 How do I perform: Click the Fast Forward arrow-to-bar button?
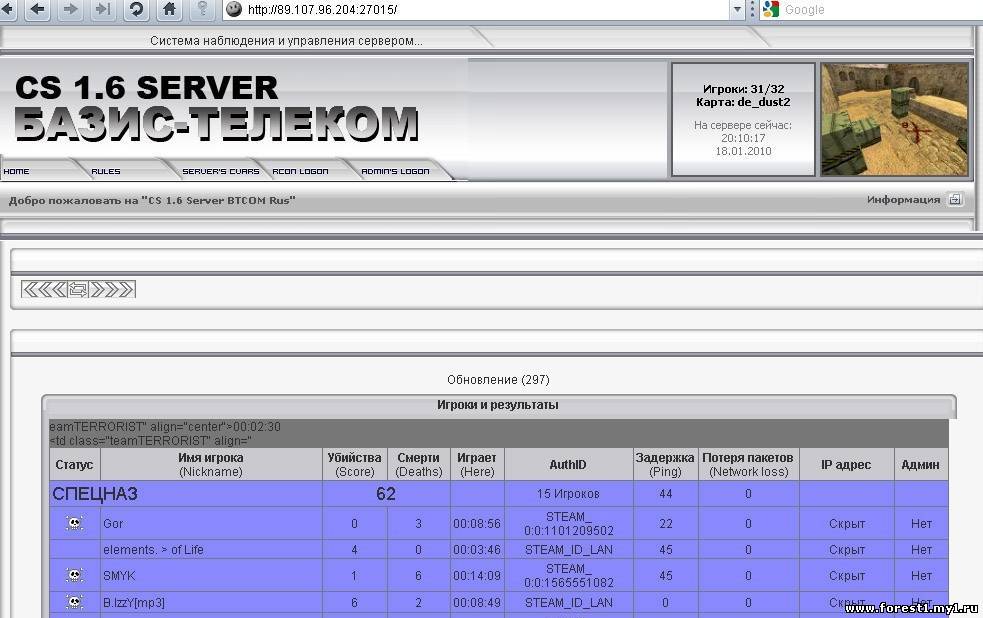[x=103, y=9]
